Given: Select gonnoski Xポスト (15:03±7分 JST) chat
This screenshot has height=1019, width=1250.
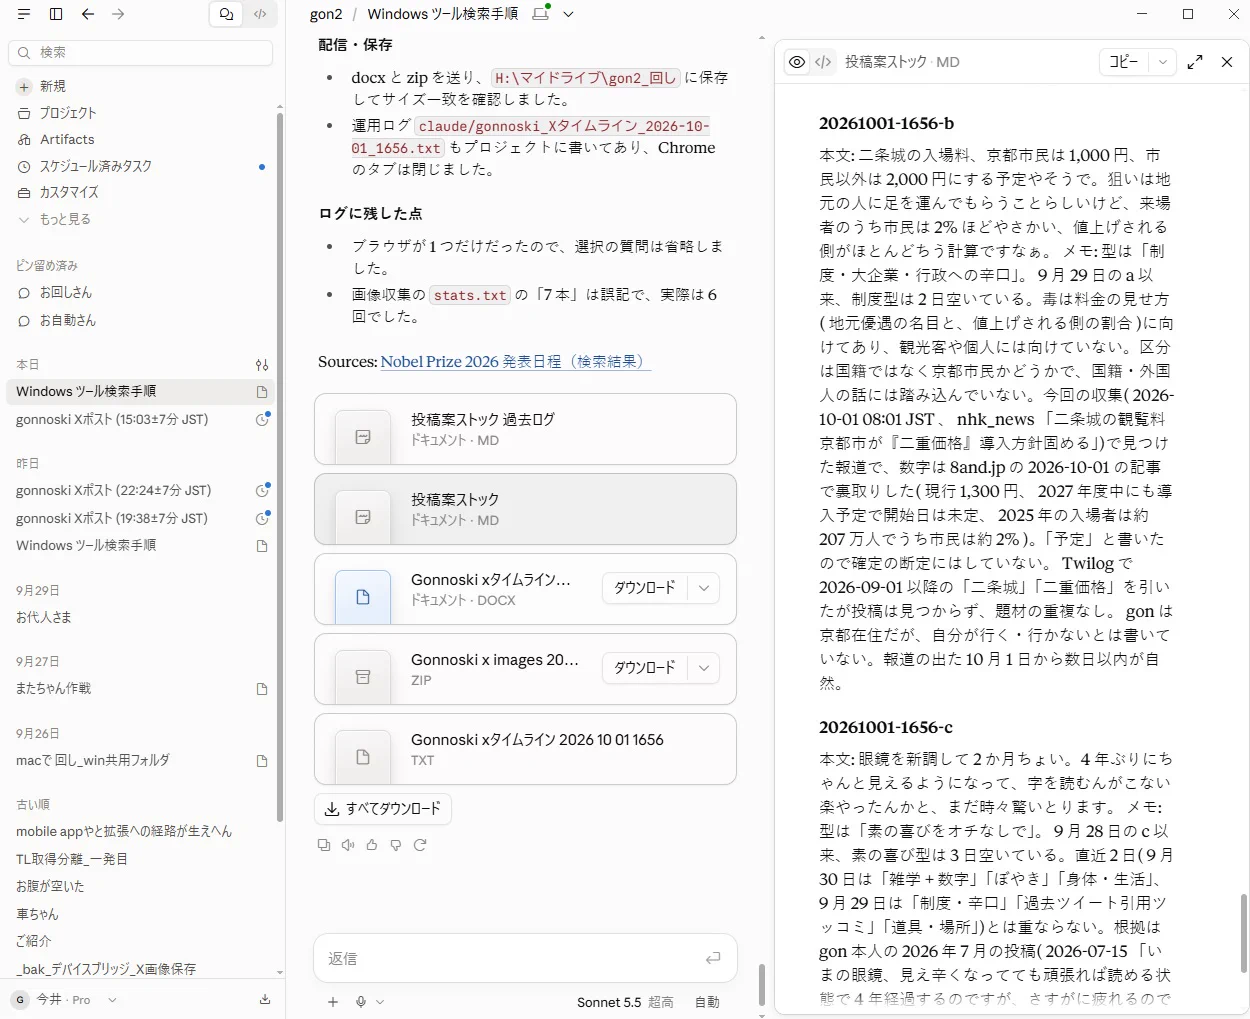Looking at the screenshot, I should (x=141, y=419).
